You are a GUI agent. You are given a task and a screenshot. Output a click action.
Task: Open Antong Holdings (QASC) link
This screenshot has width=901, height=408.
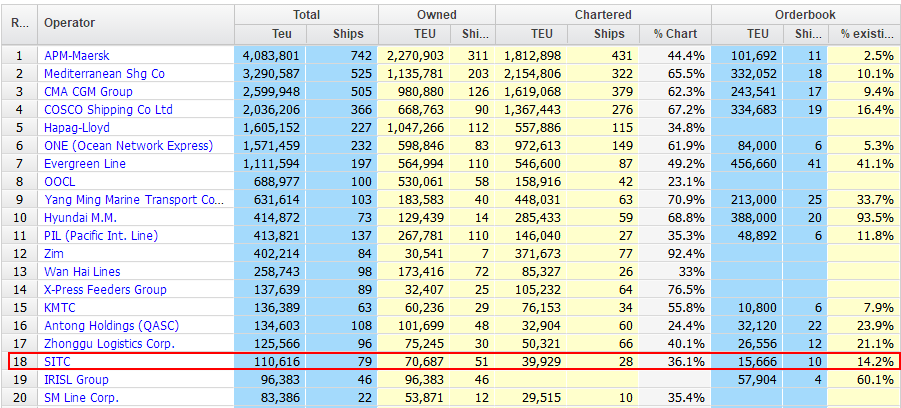[111, 326]
